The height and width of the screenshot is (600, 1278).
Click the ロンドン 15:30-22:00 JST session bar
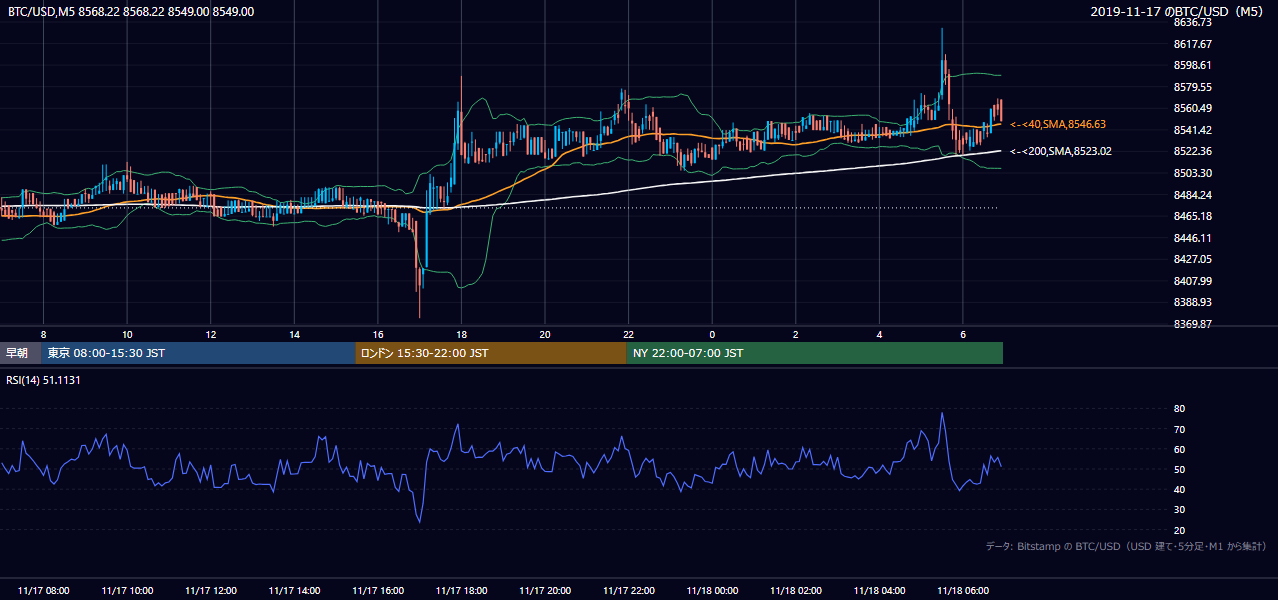[x=491, y=353]
